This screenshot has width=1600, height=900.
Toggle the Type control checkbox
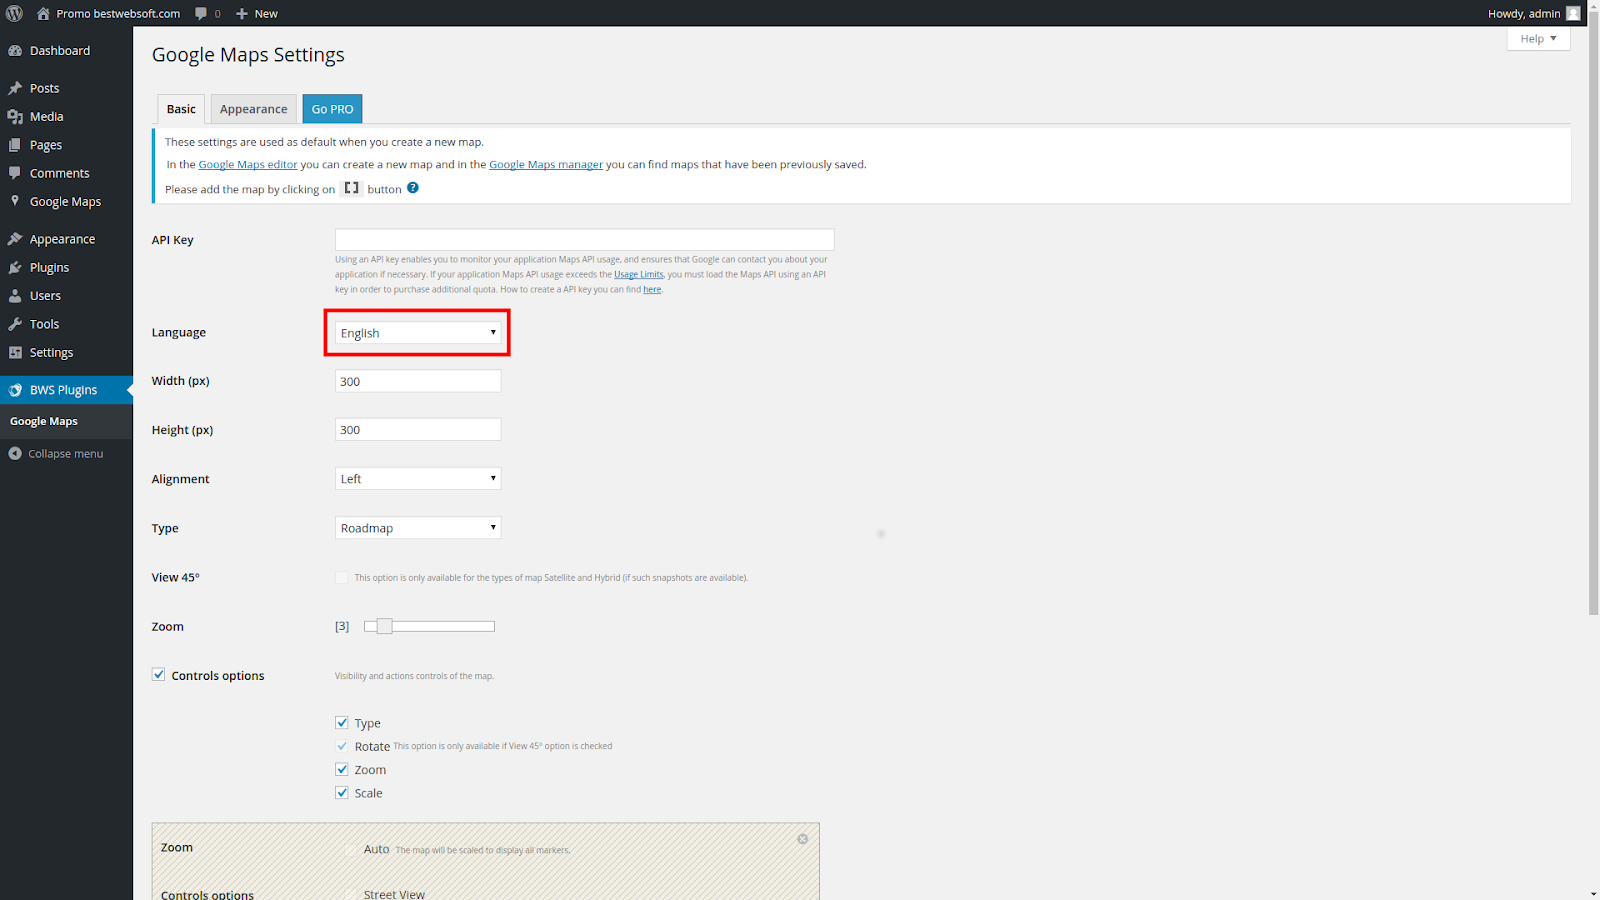pos(342,722)
